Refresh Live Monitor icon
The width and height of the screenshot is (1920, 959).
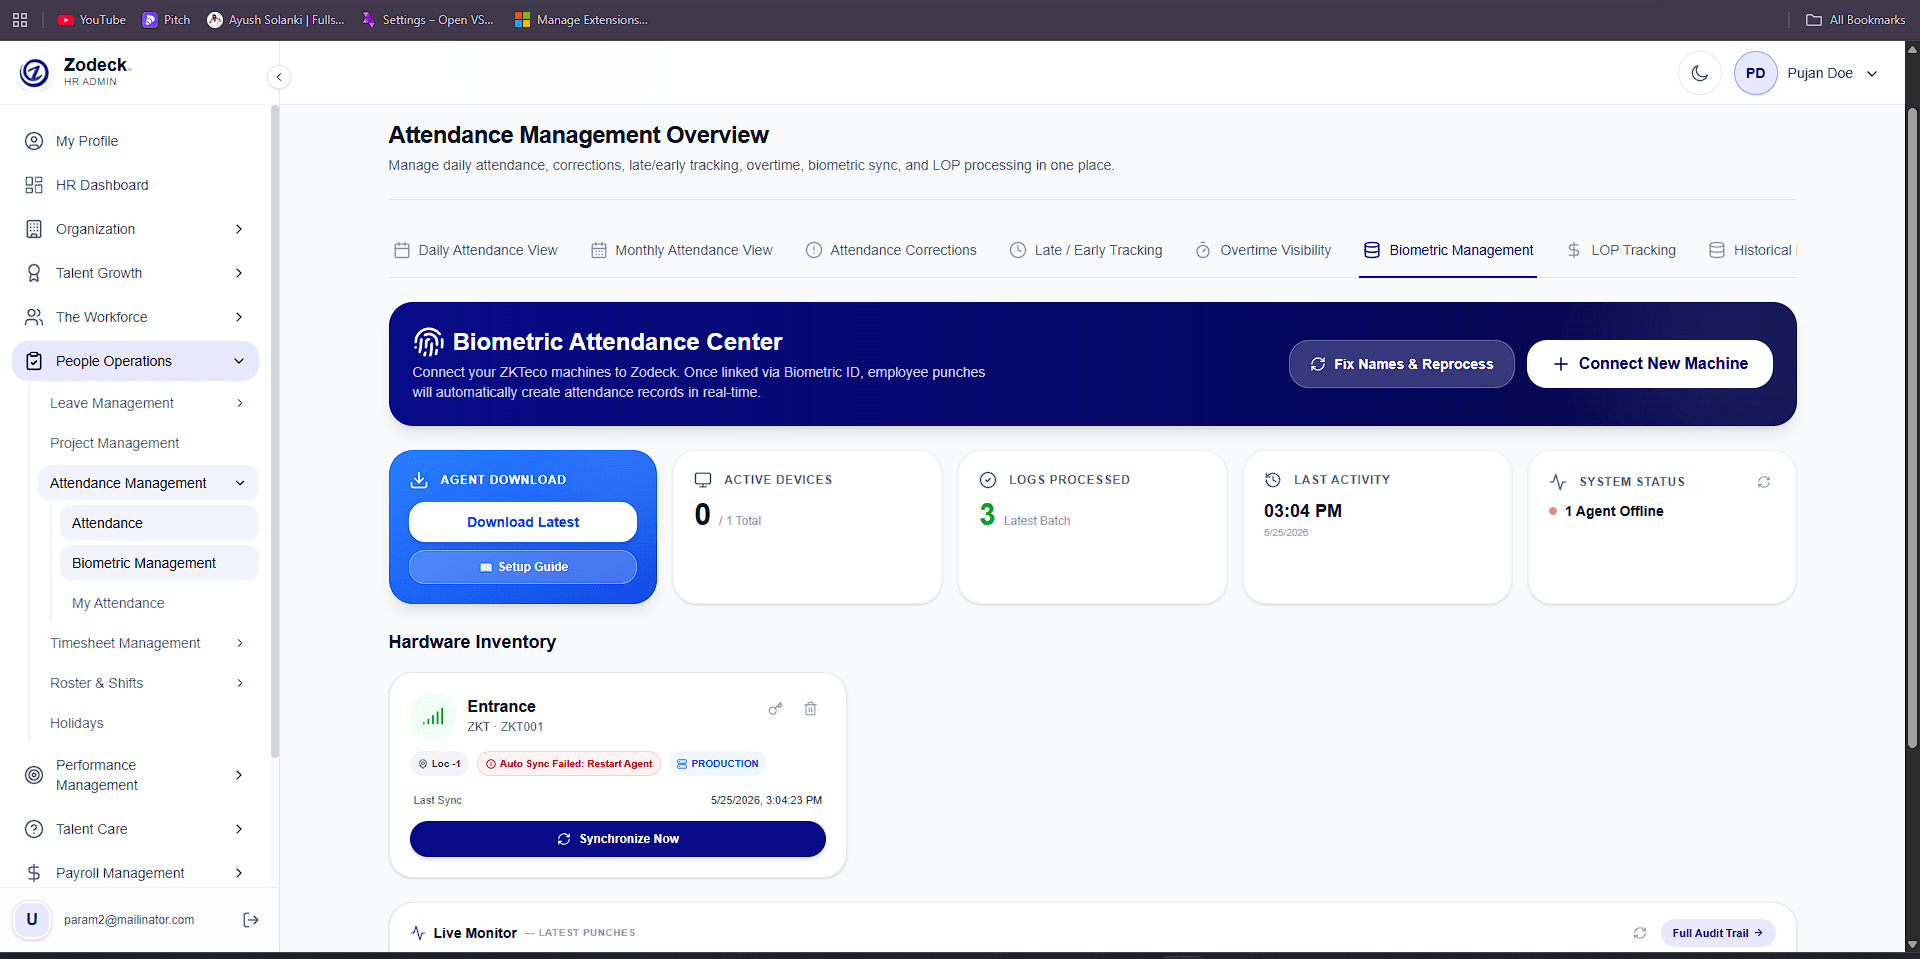click(x=1640, y=933)
